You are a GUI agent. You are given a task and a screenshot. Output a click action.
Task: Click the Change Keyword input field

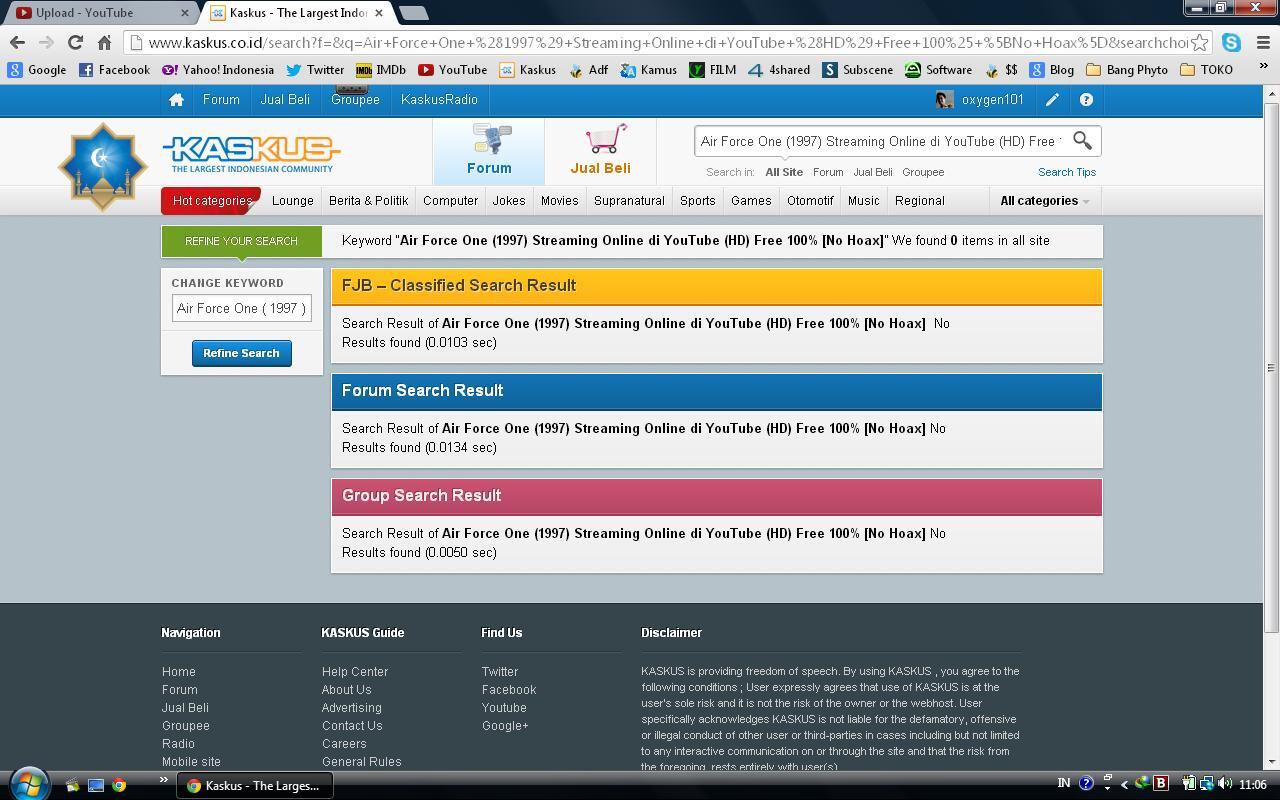(241, 308)
